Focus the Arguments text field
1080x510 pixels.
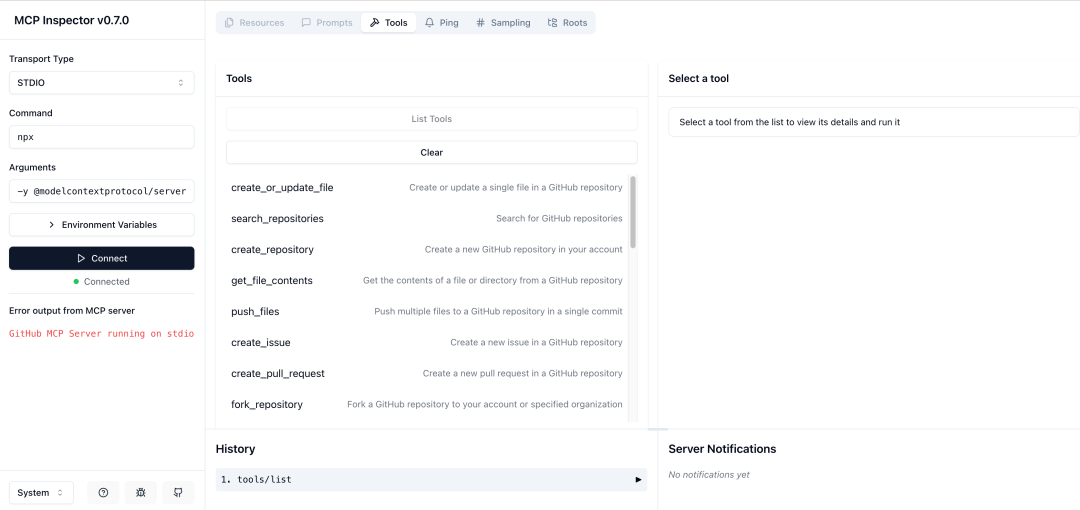tap(101, 191)
